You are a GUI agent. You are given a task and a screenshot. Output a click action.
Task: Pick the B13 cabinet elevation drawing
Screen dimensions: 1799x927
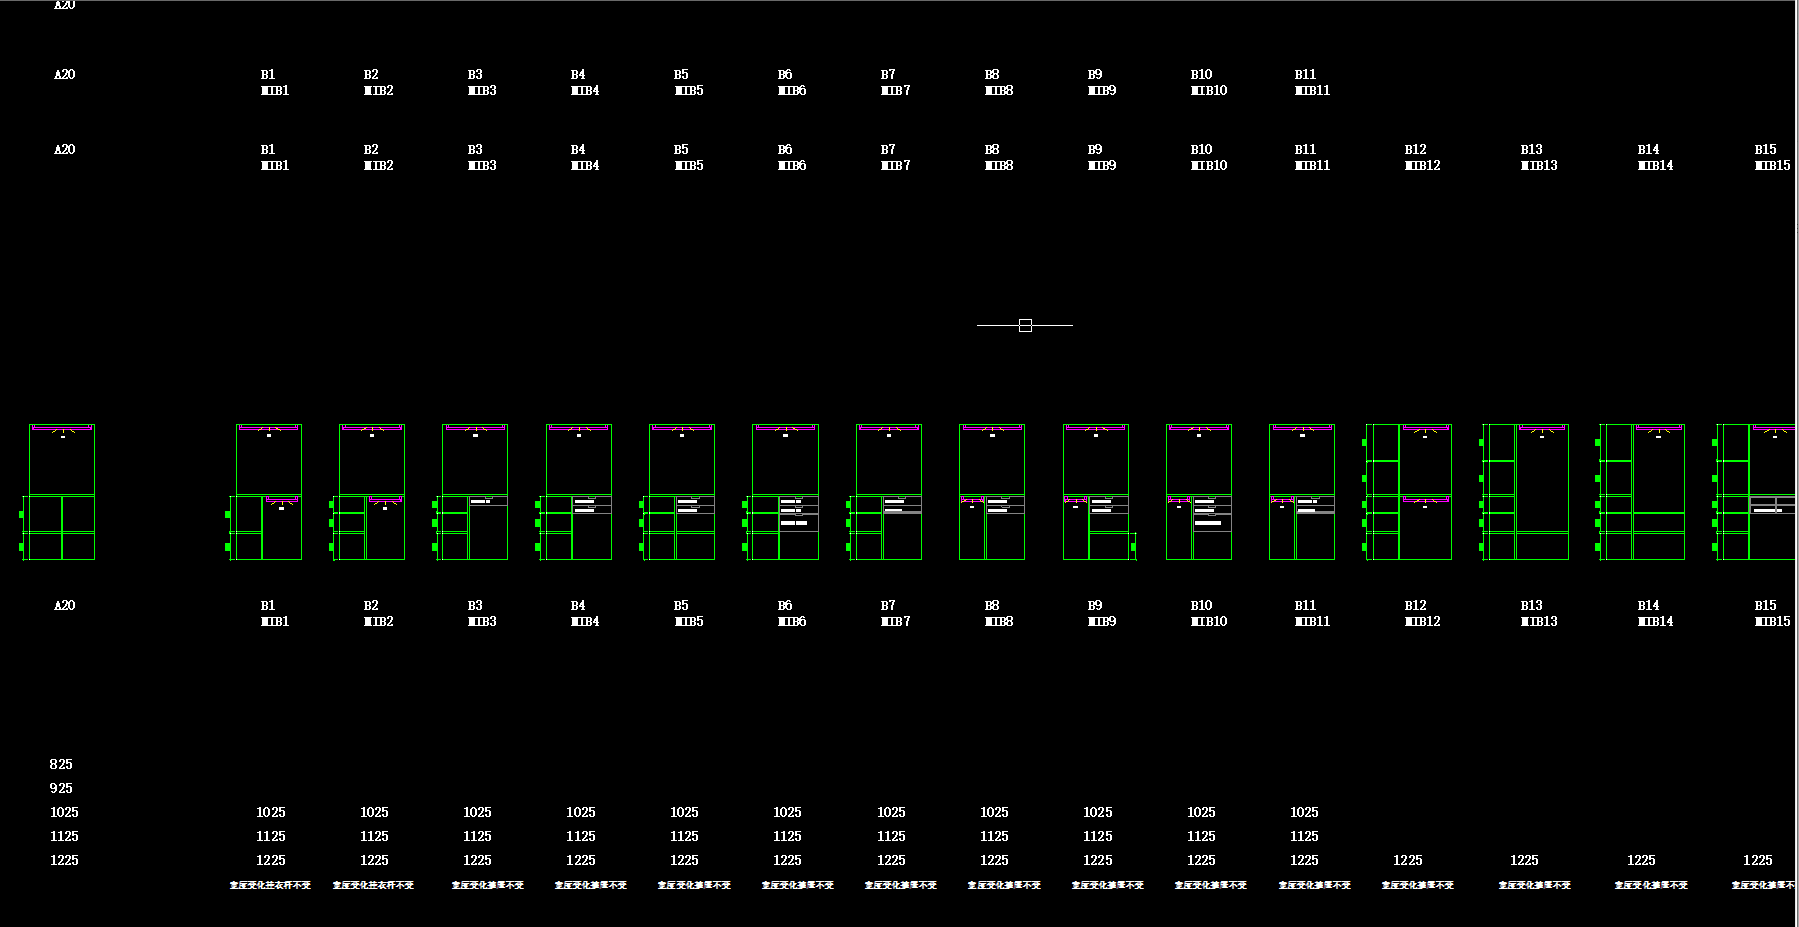(x=1525, y=492)
